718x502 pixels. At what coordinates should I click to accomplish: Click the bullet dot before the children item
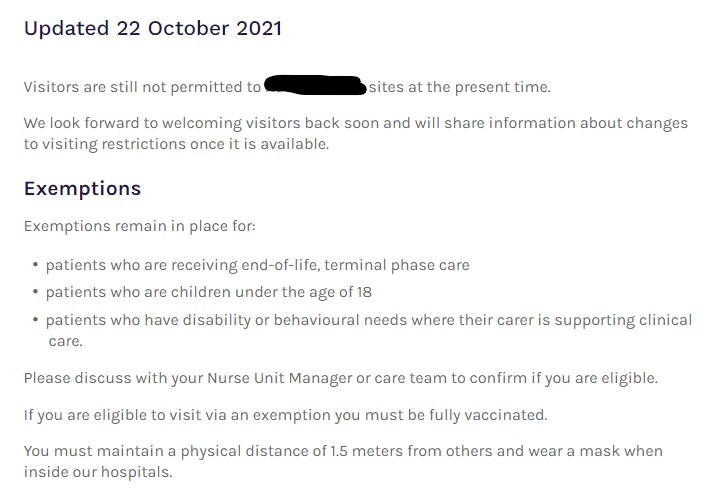pos(35,292)
